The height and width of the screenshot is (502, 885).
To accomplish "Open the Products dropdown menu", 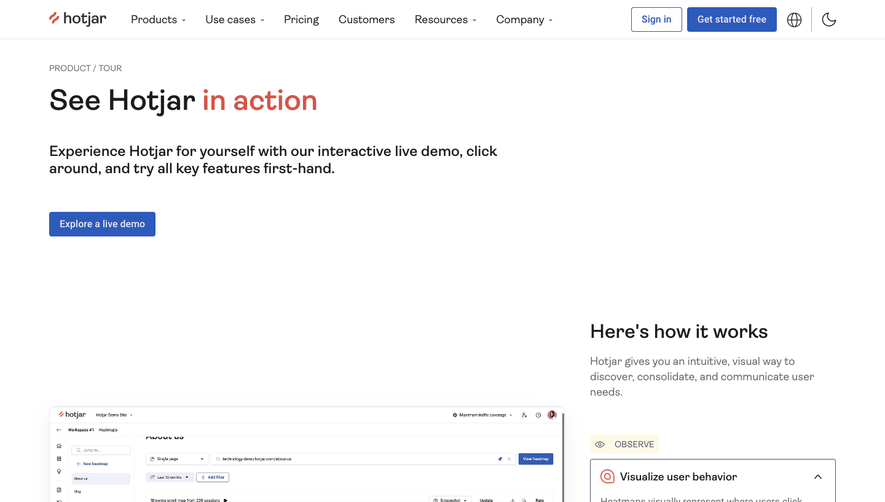I will (158, 20).
